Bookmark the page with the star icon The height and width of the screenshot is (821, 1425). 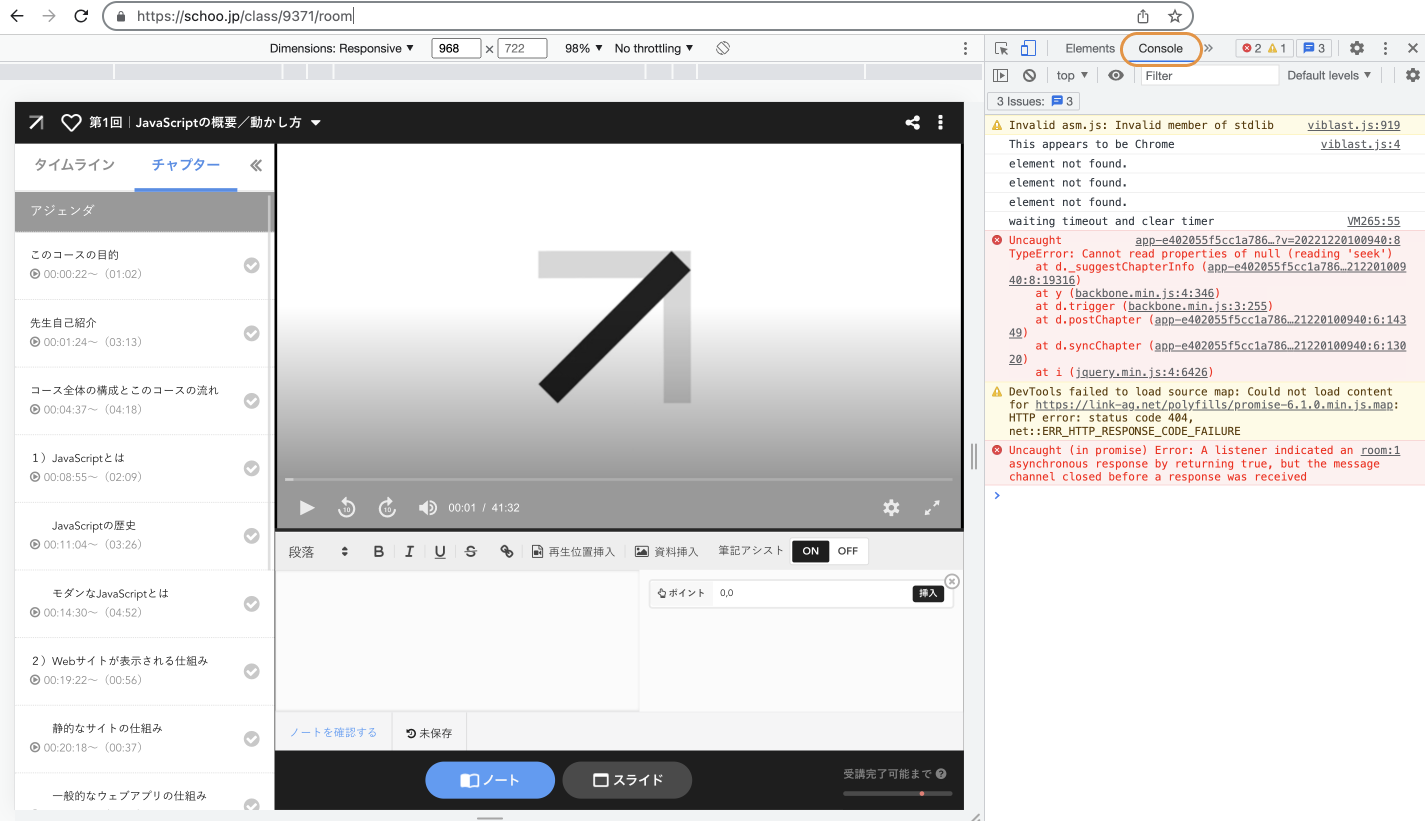(x=1174, y=16)
